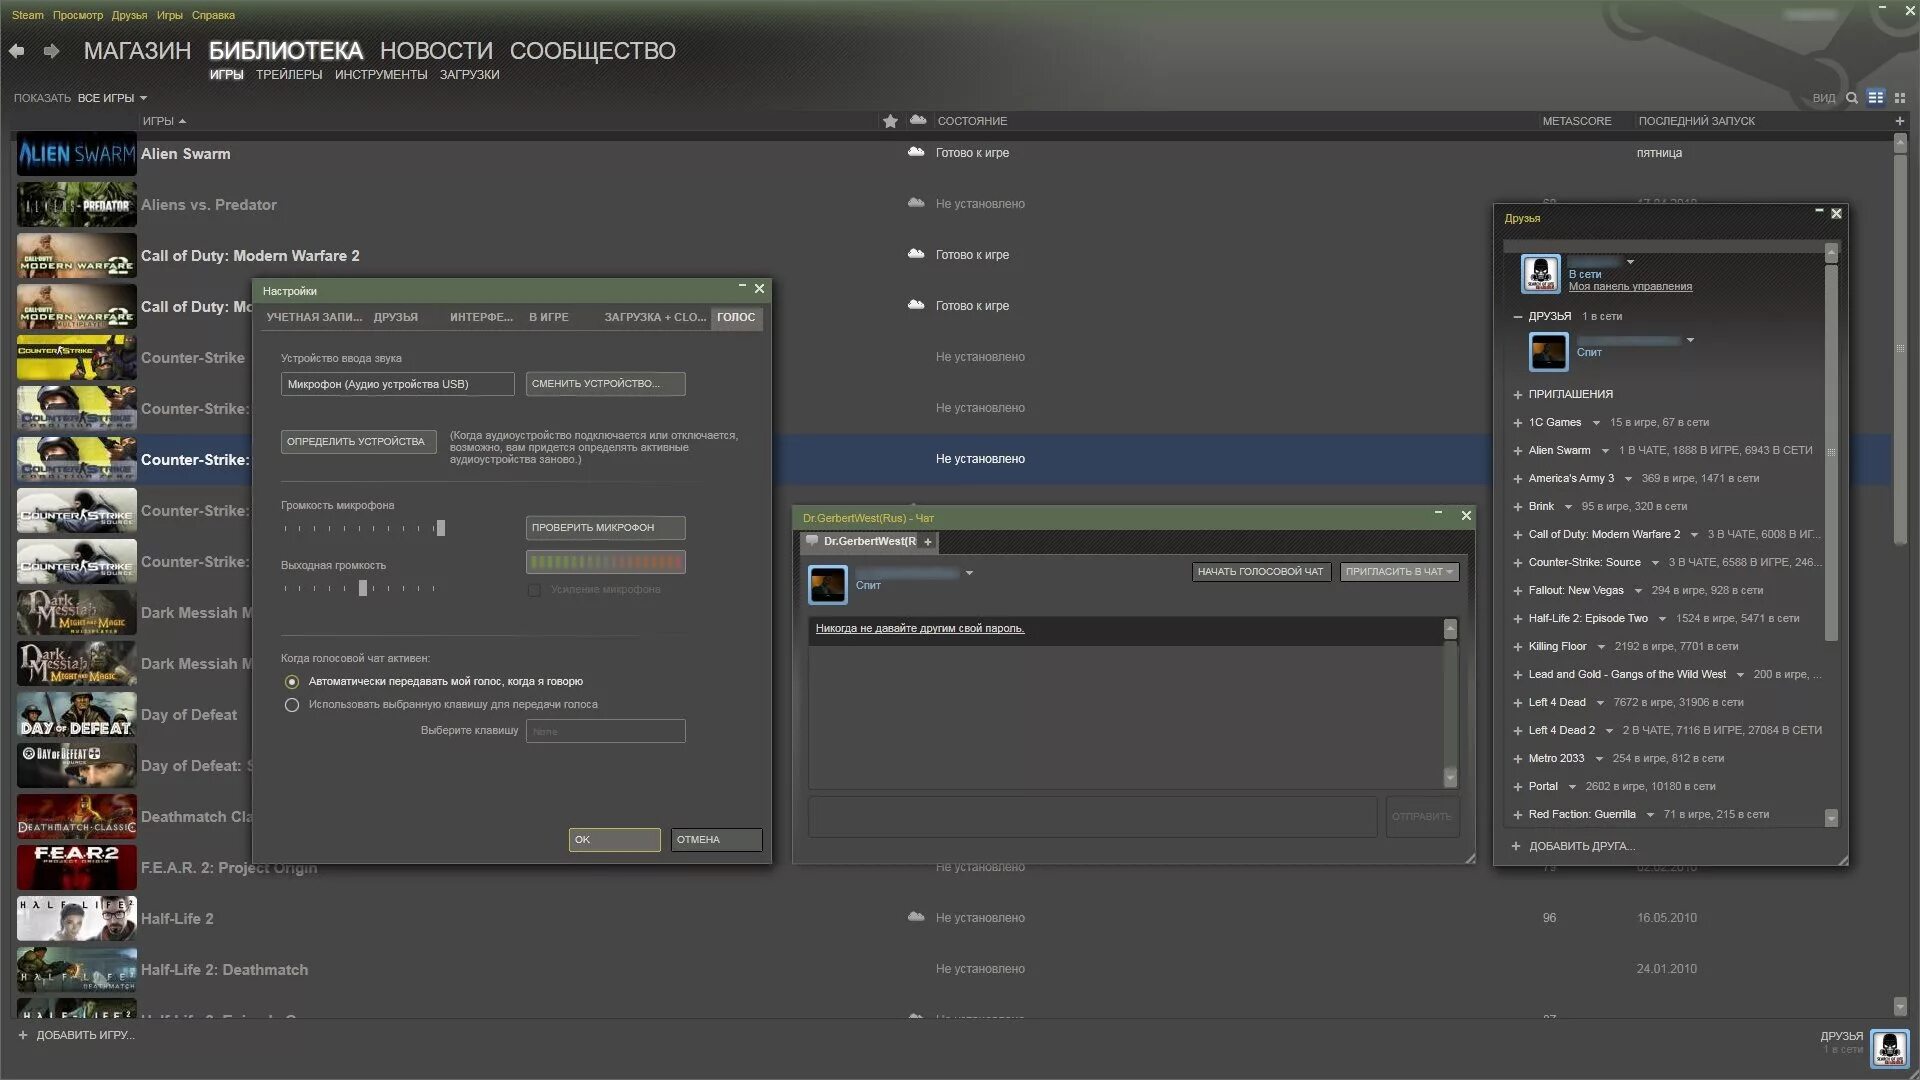Open F.E.A.R. 2 game thumbnail
The width and height of the screenshot is (1920, 1080).
point(77,867)
